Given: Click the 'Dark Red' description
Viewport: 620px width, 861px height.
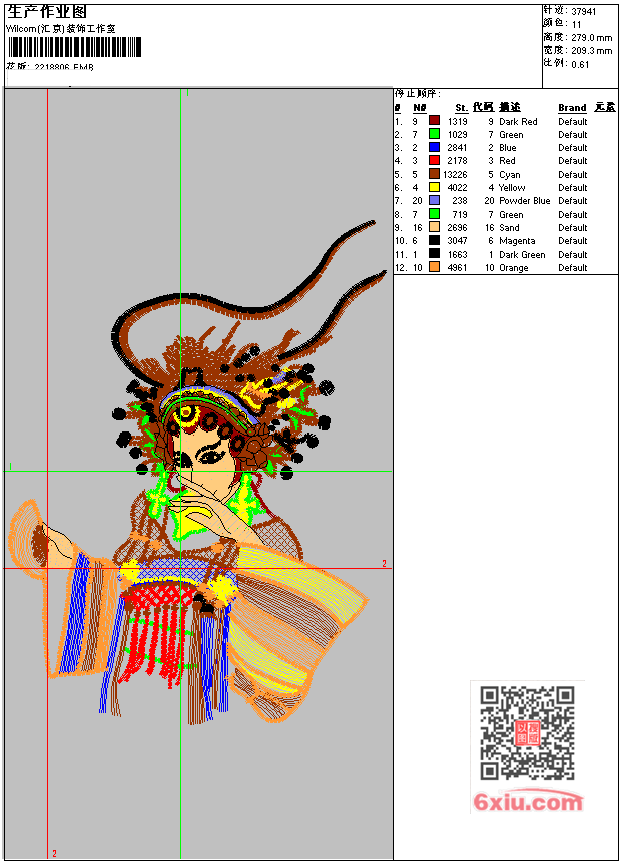Looking at the screenshot, I should click(518, 121).
